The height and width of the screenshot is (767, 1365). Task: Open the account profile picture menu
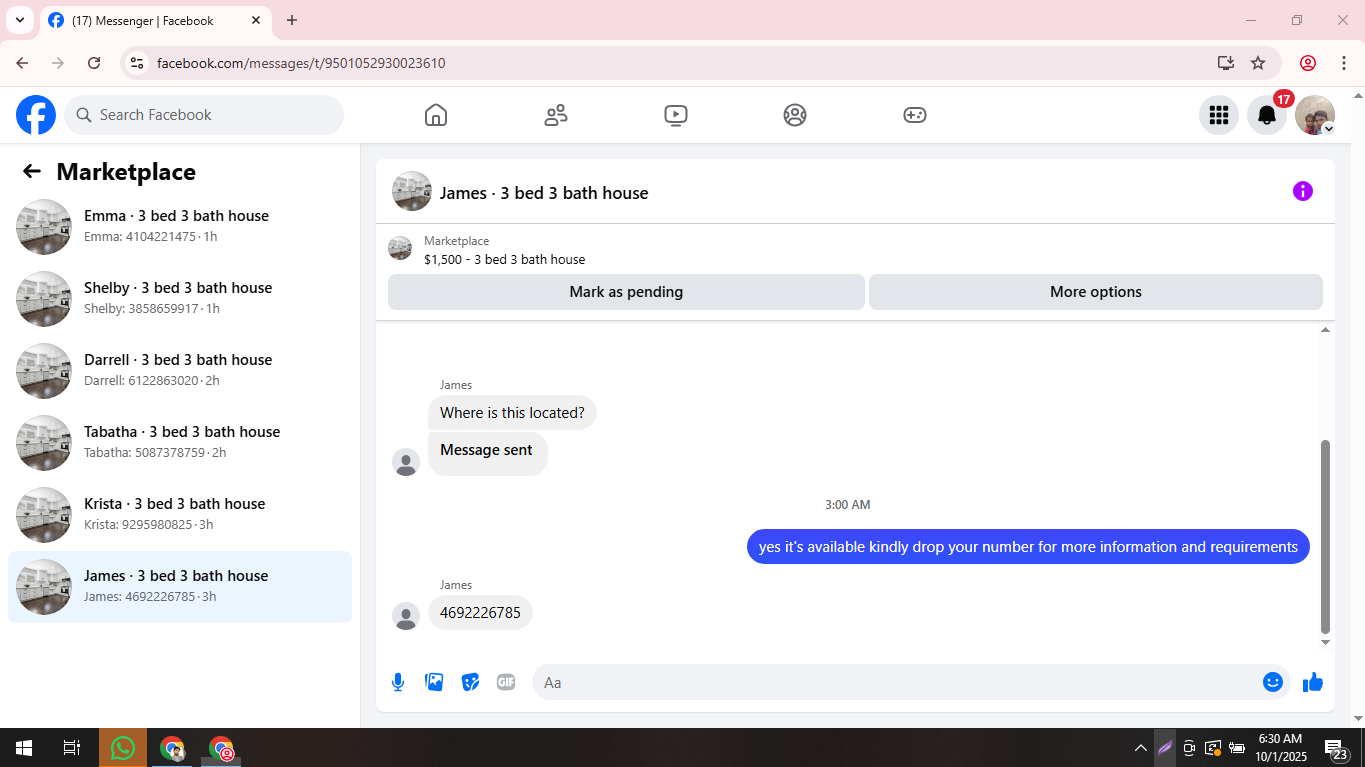[x=1315, y=115]
